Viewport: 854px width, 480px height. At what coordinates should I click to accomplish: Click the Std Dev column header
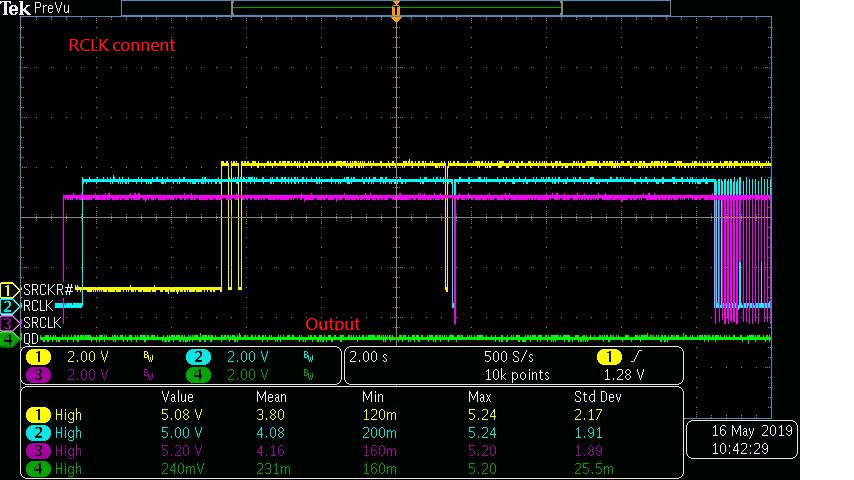point(597,397)
